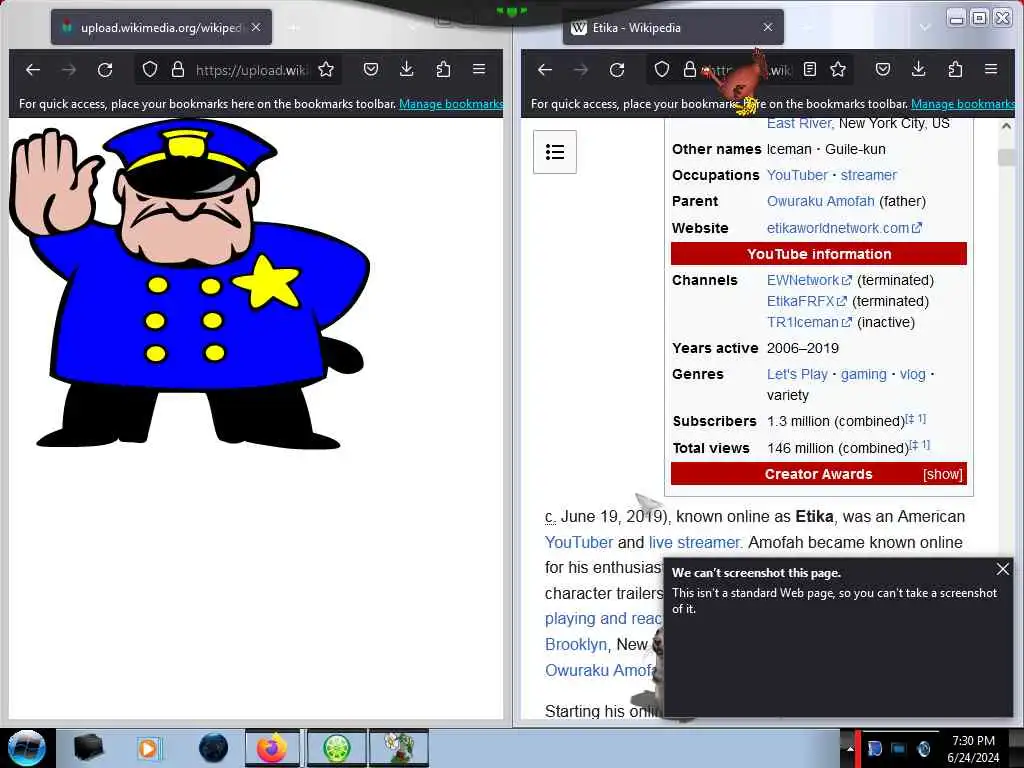Open the YouTuber occupation link
Viewport: 1024px width, 768px height.
pos(797,175)
